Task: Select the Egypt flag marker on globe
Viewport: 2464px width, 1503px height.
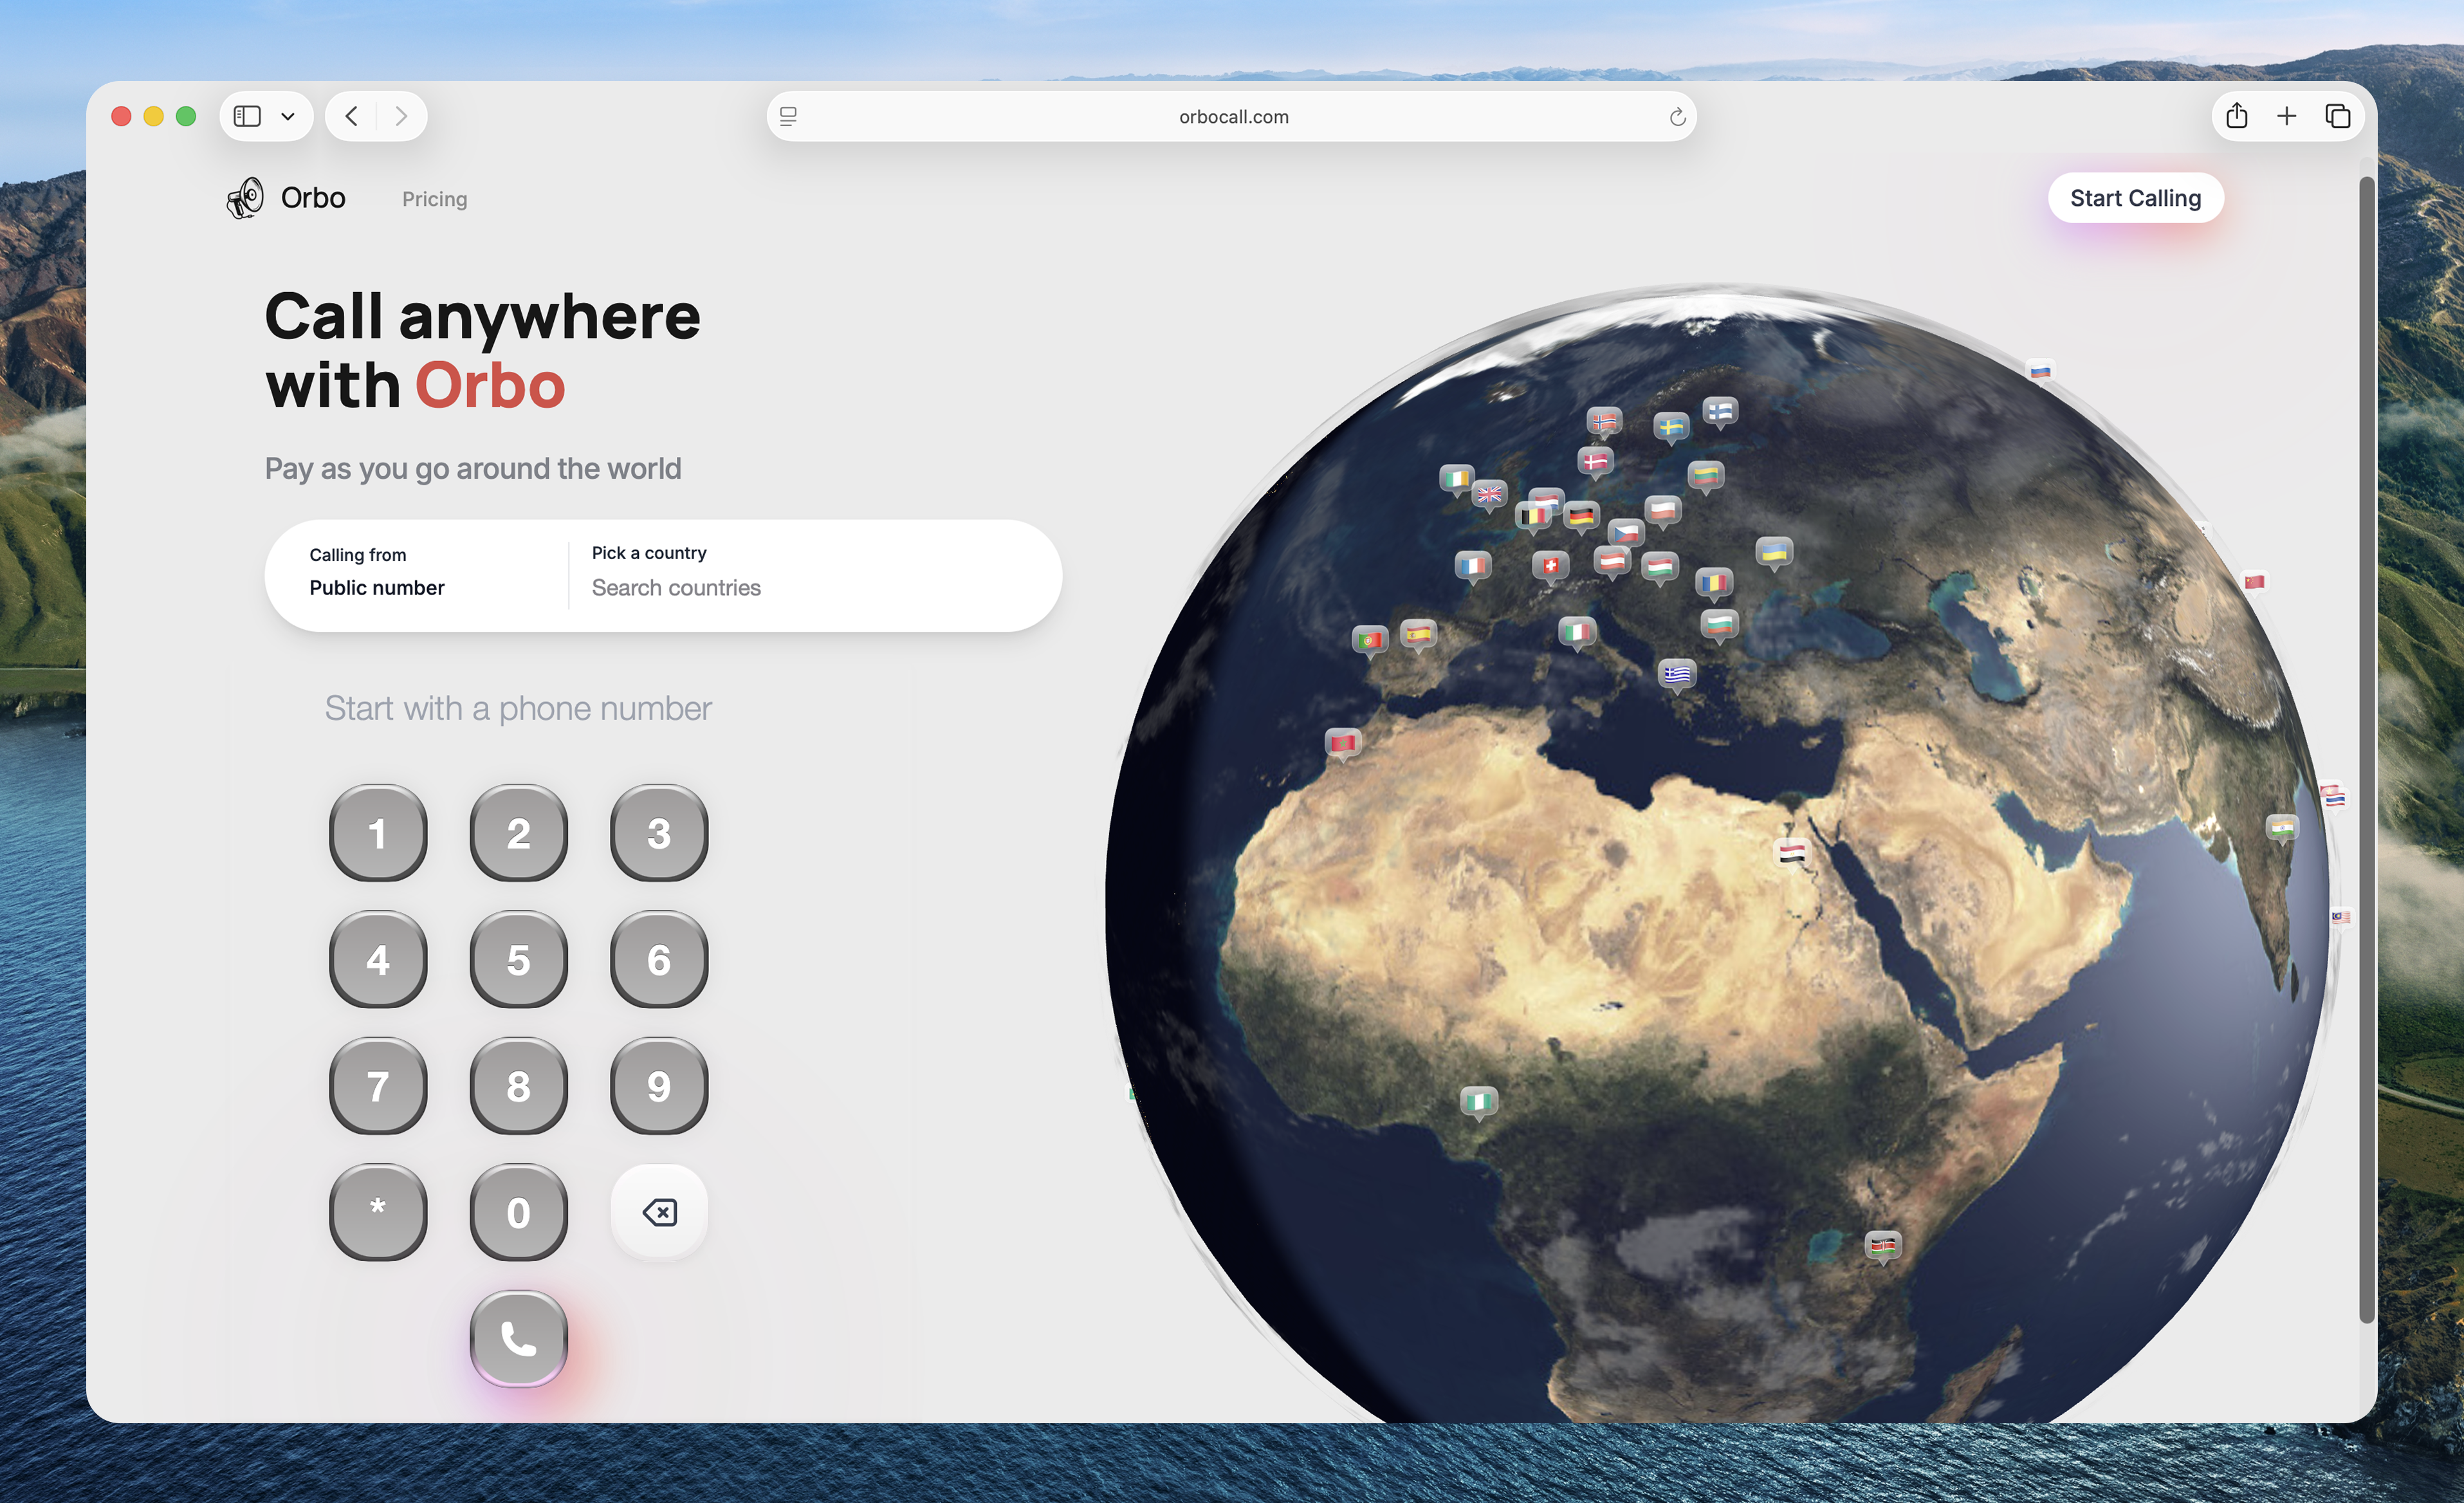Action: click(1792, 853)
